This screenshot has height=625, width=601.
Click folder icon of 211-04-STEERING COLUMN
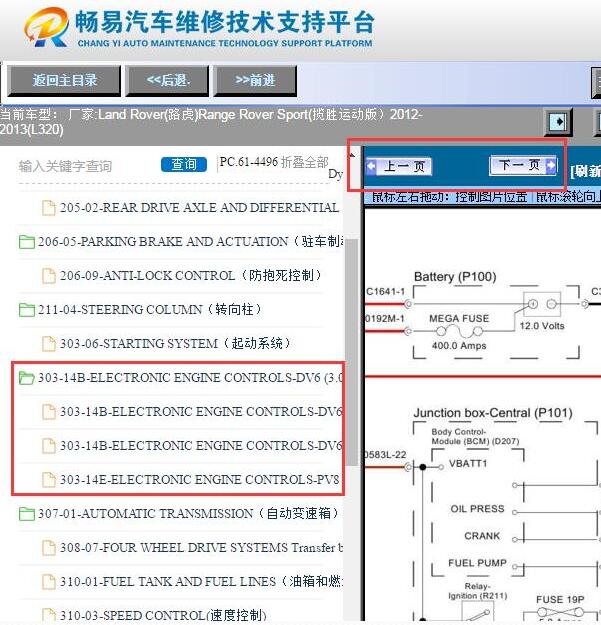point(27,310)
